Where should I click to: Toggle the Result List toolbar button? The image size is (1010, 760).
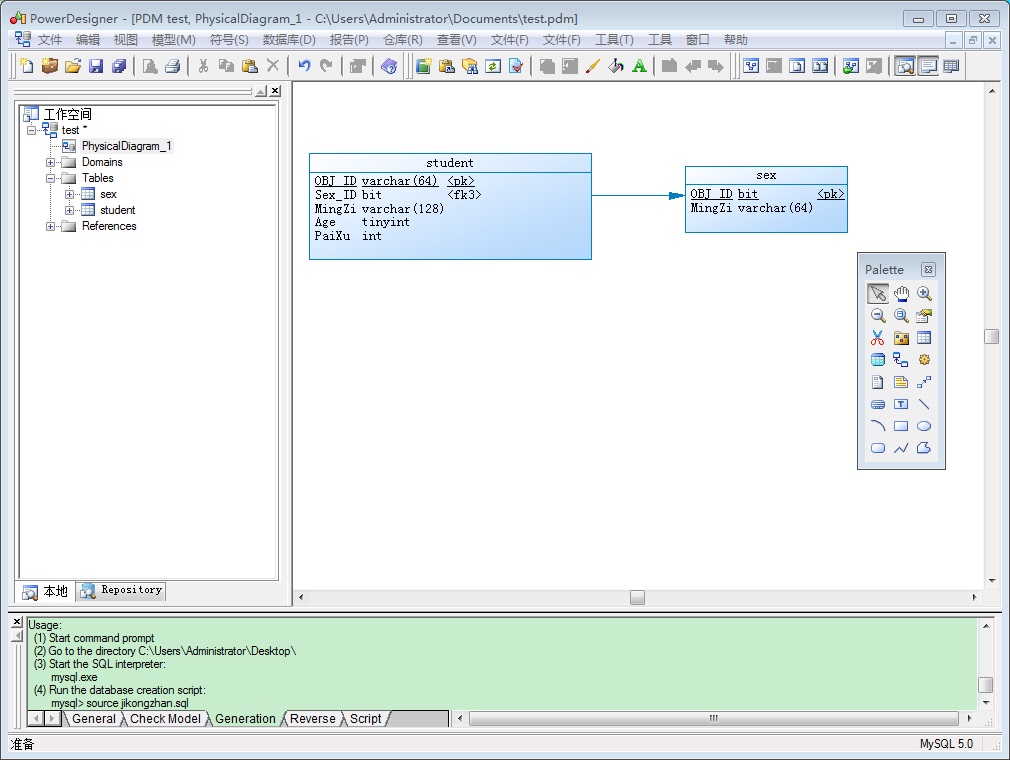(951, 66)
